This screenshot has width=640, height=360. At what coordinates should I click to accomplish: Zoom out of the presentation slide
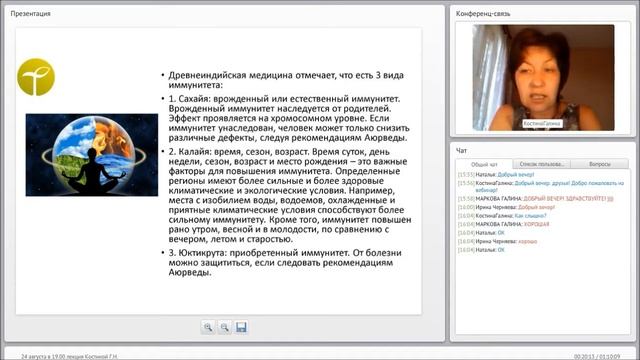[x=224, y=327]
